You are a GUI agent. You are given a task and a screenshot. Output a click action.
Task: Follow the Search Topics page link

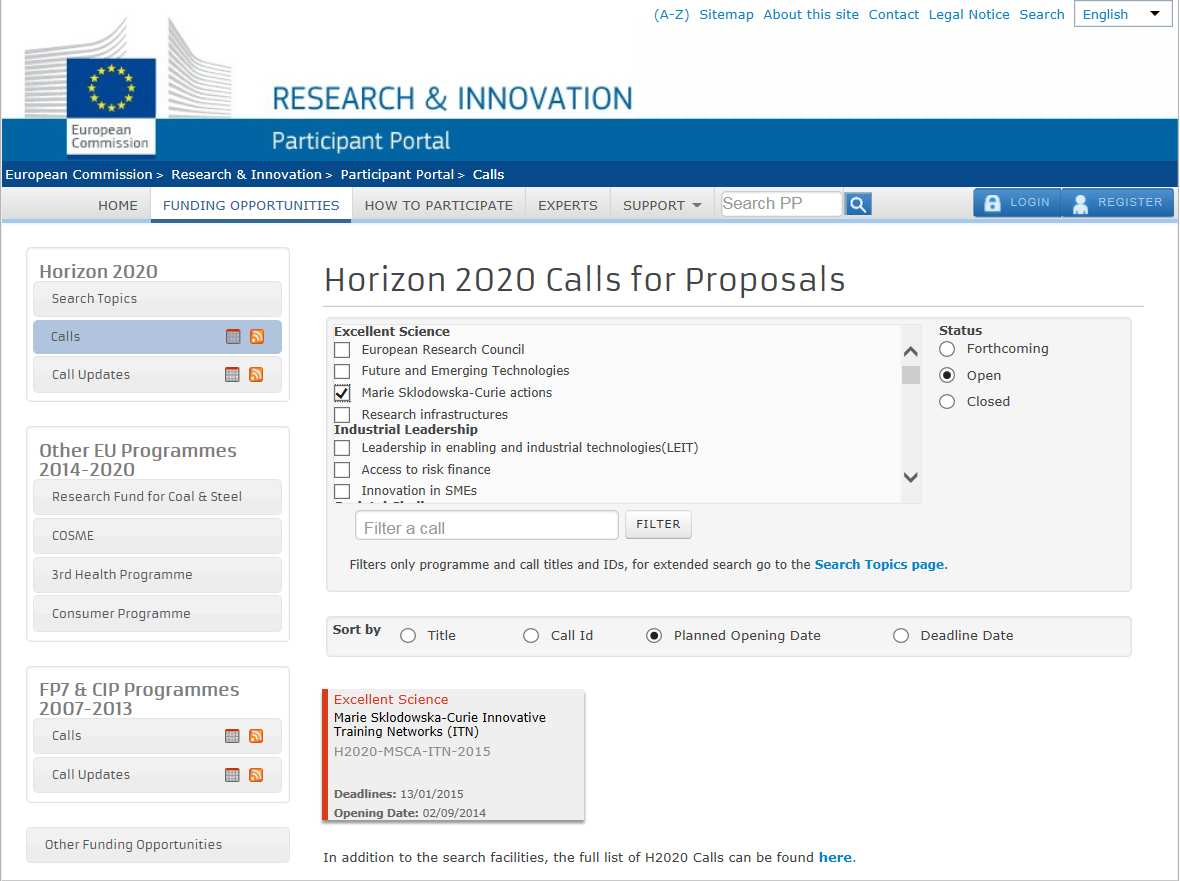pos(879,565)
